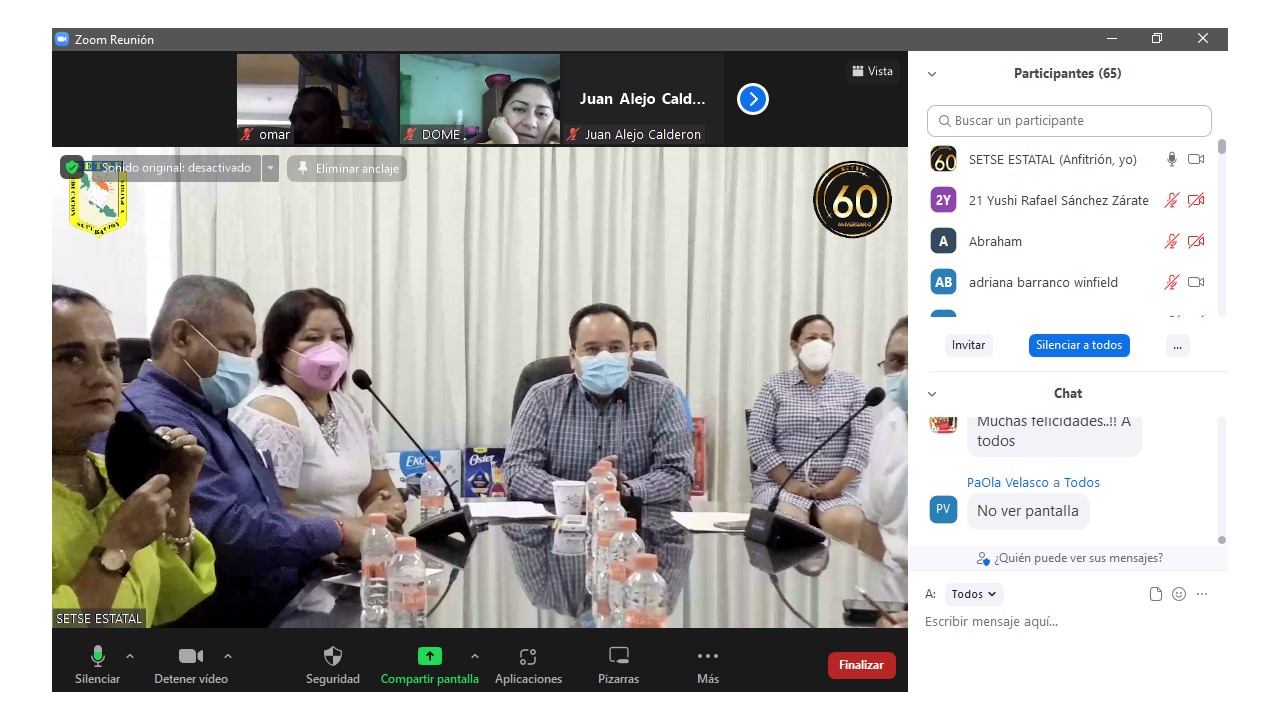Click 'SETSE ESTATAL' name label on video
This screenshot has width=1280, height=720.
click(x=99, y=619)
